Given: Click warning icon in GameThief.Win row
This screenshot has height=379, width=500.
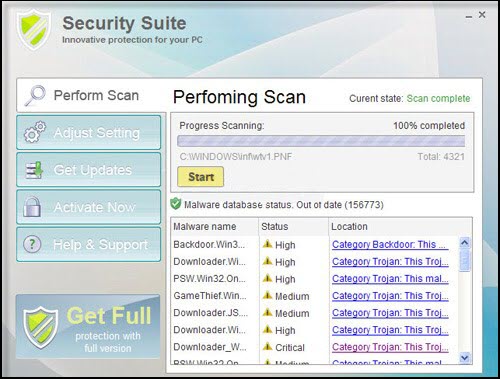Looking at the screenshot, I should pos(267,295).
